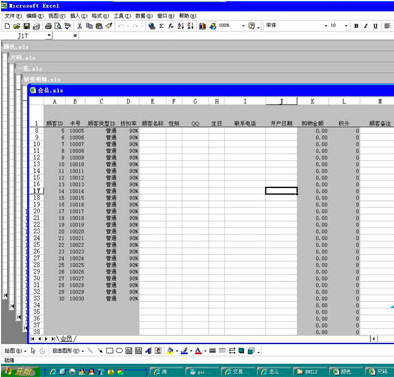Select the Rectangle drawing tool
The height and width of the screenshot is (377, 394).
tap(109, 351)
